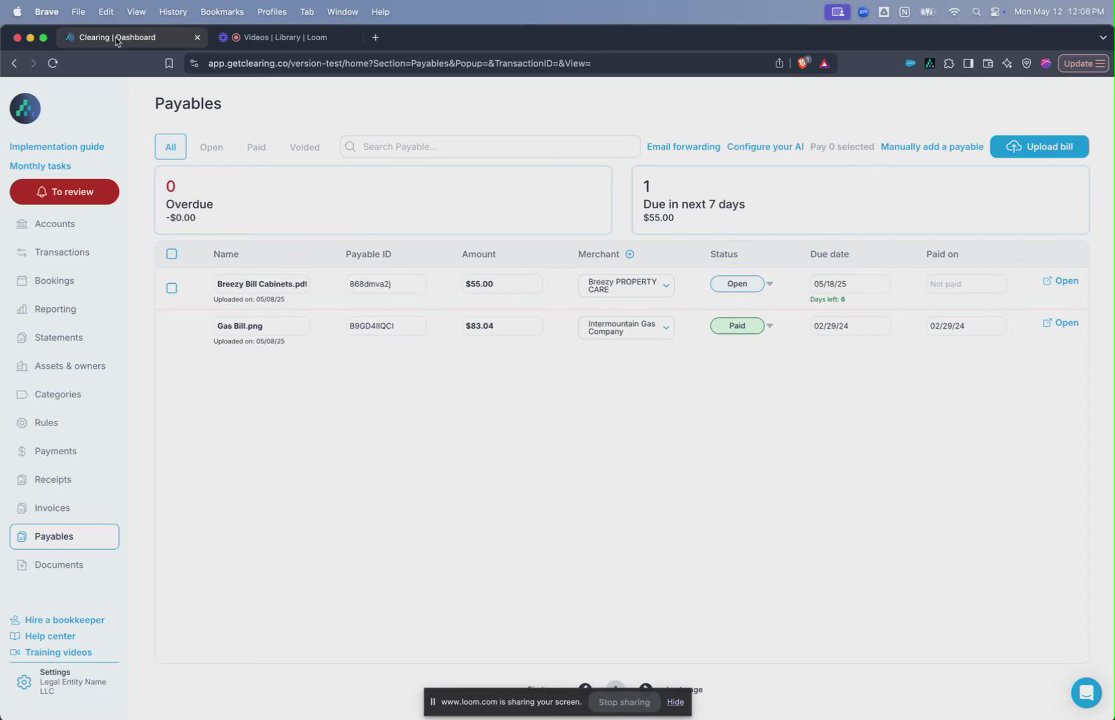This screenshot has height=720, width=1115.
Task: Click the To review button
Action: (x=64, y=192)
